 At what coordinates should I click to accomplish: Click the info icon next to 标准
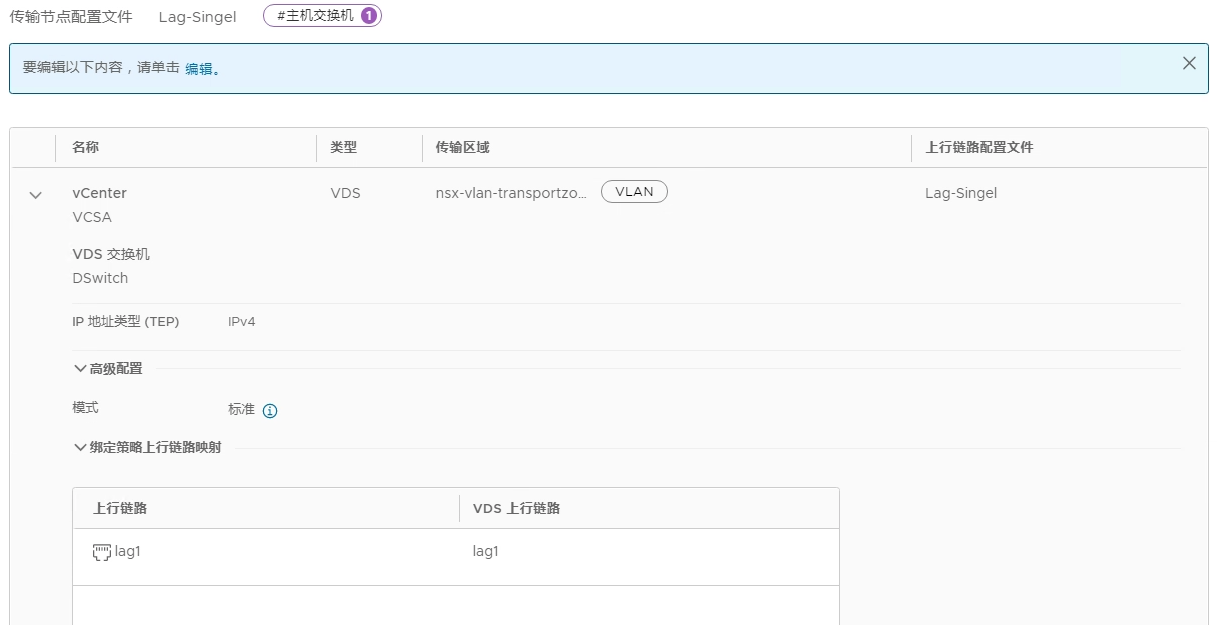click(x=270, y=411)
